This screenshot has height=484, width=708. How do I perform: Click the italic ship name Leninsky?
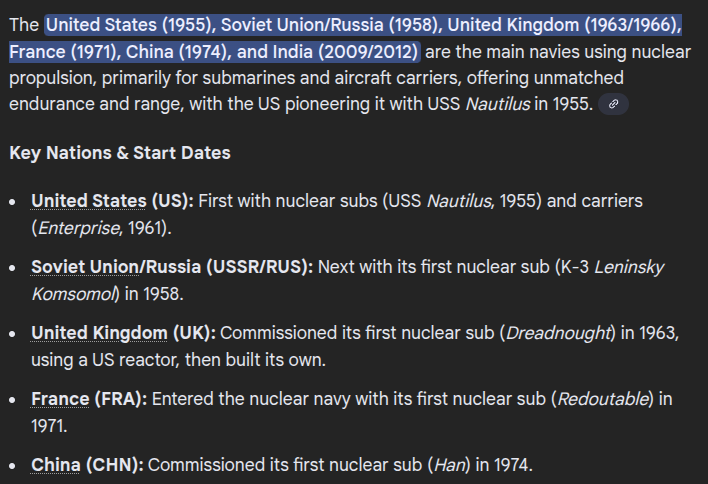tap(629, 267)
